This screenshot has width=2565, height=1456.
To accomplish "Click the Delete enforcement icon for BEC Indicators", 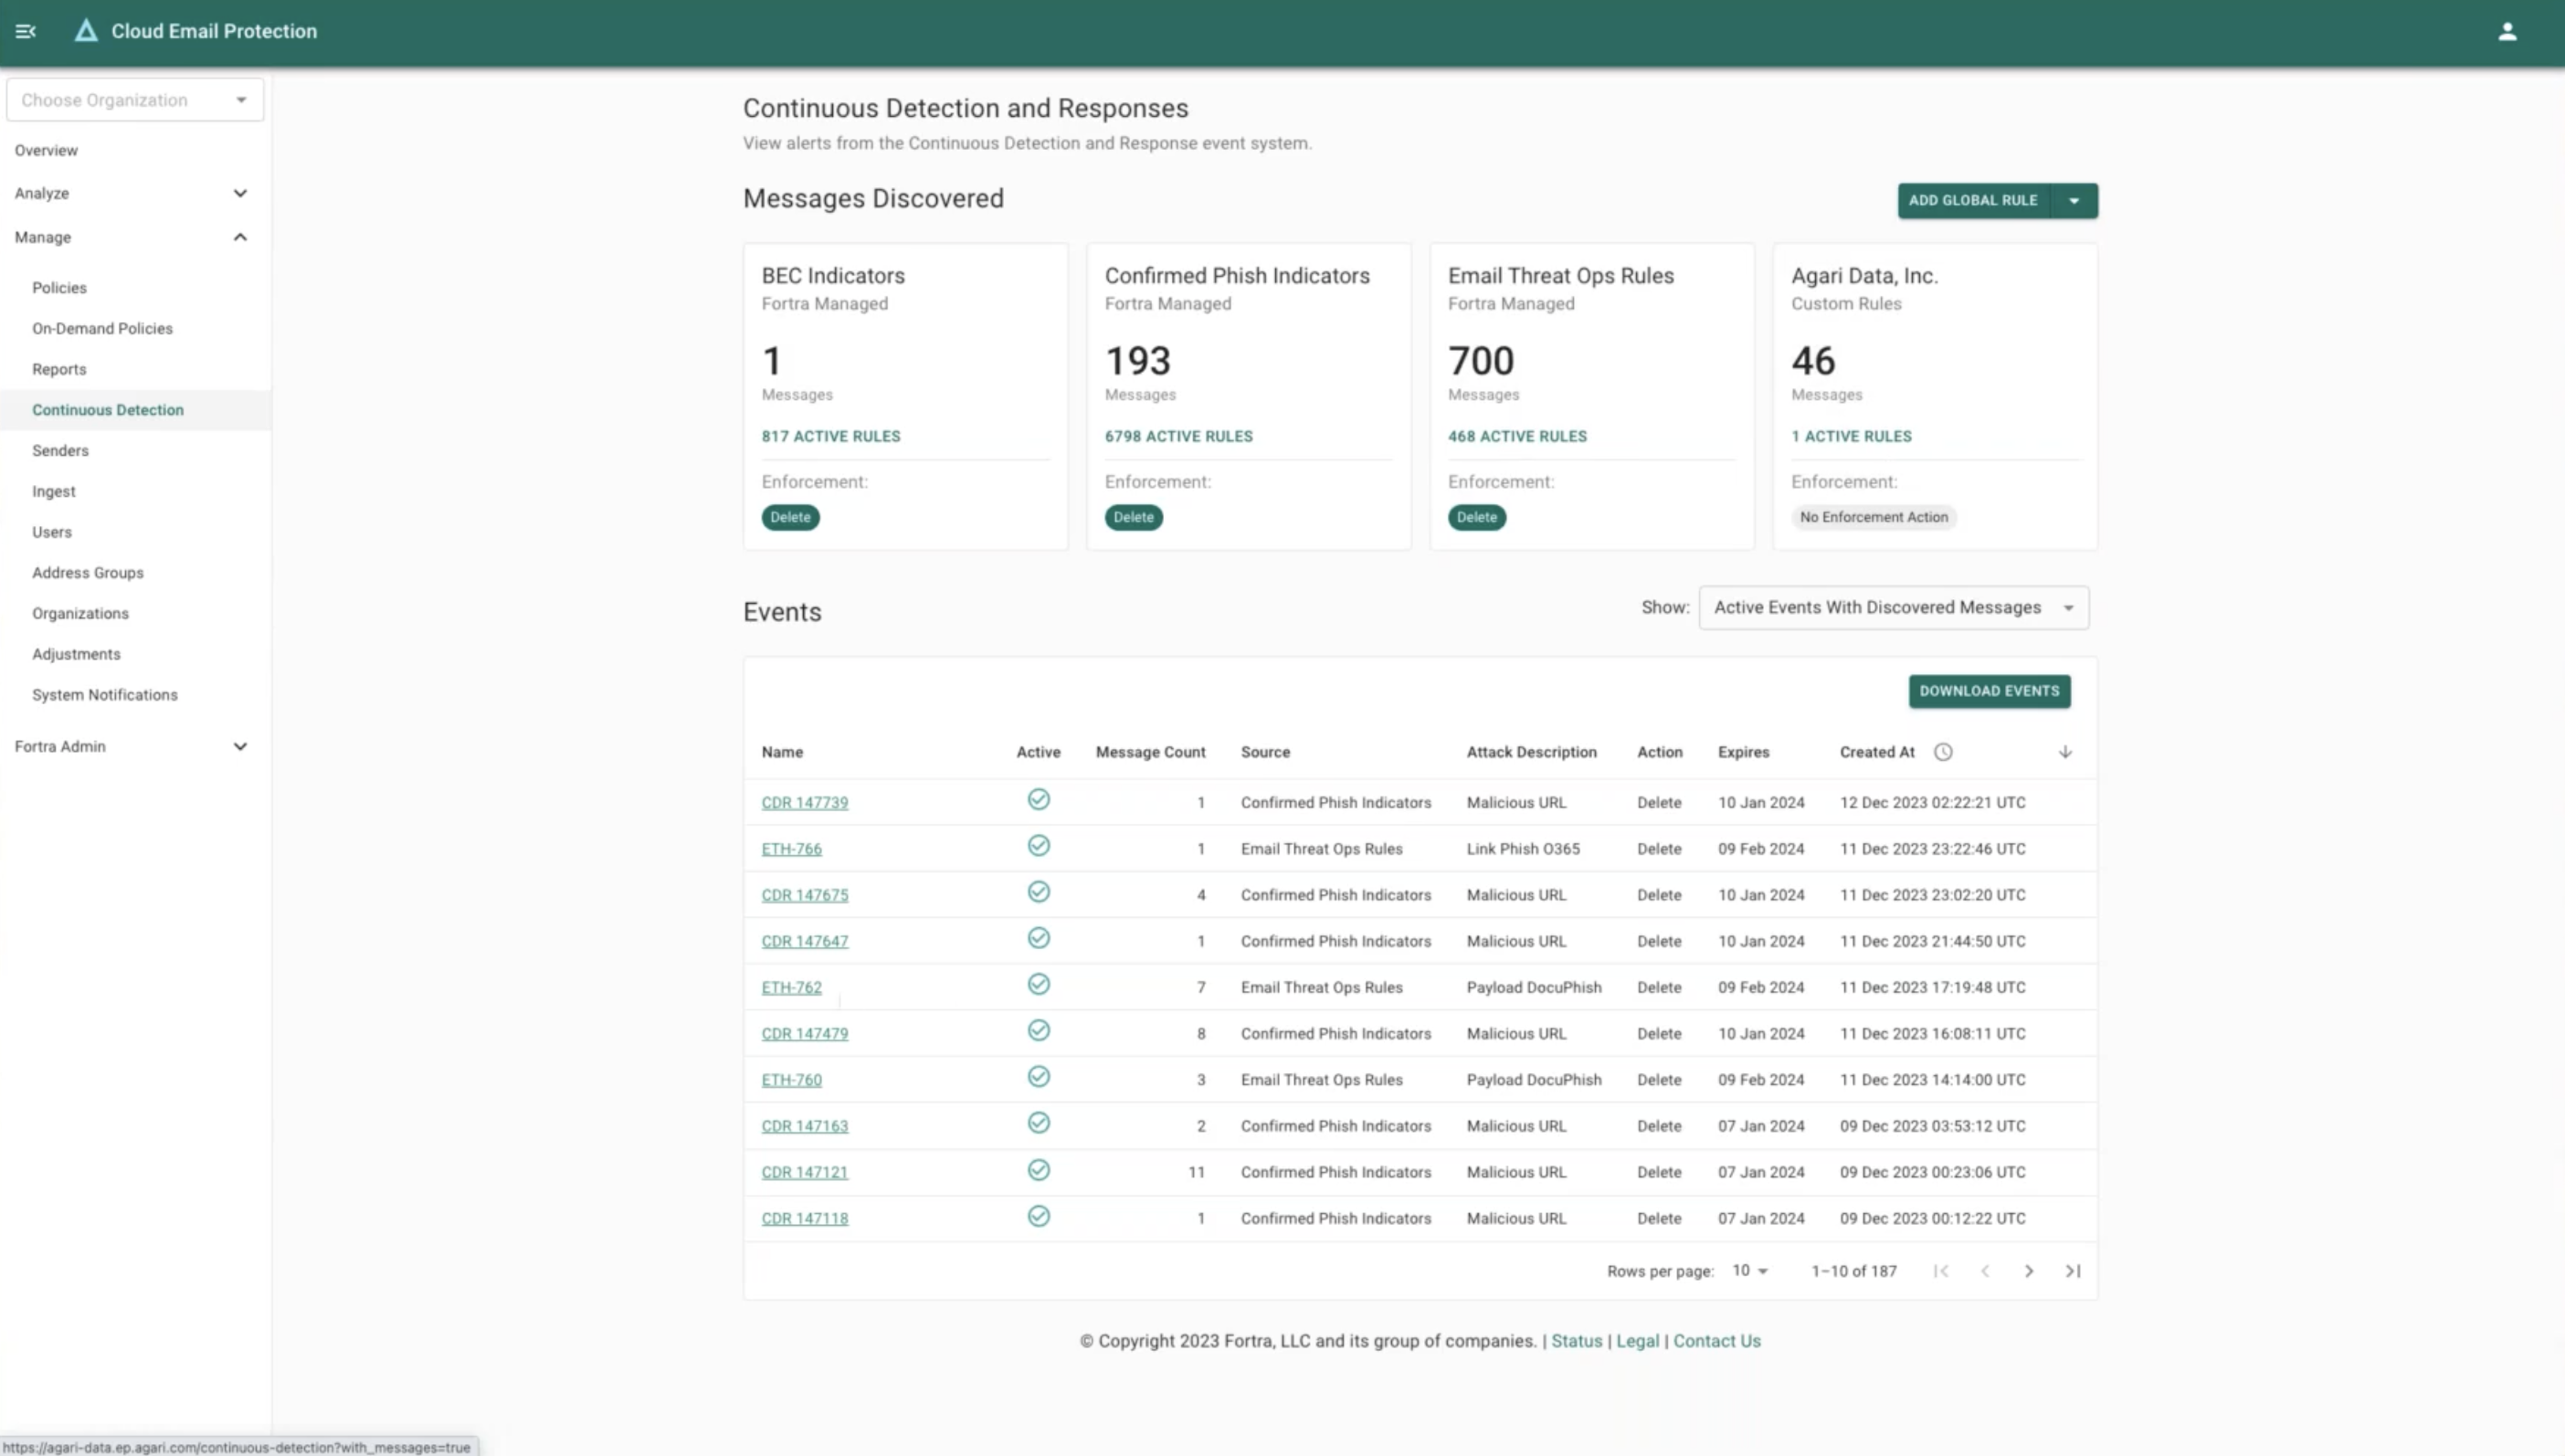I will [x=789, y=516].
